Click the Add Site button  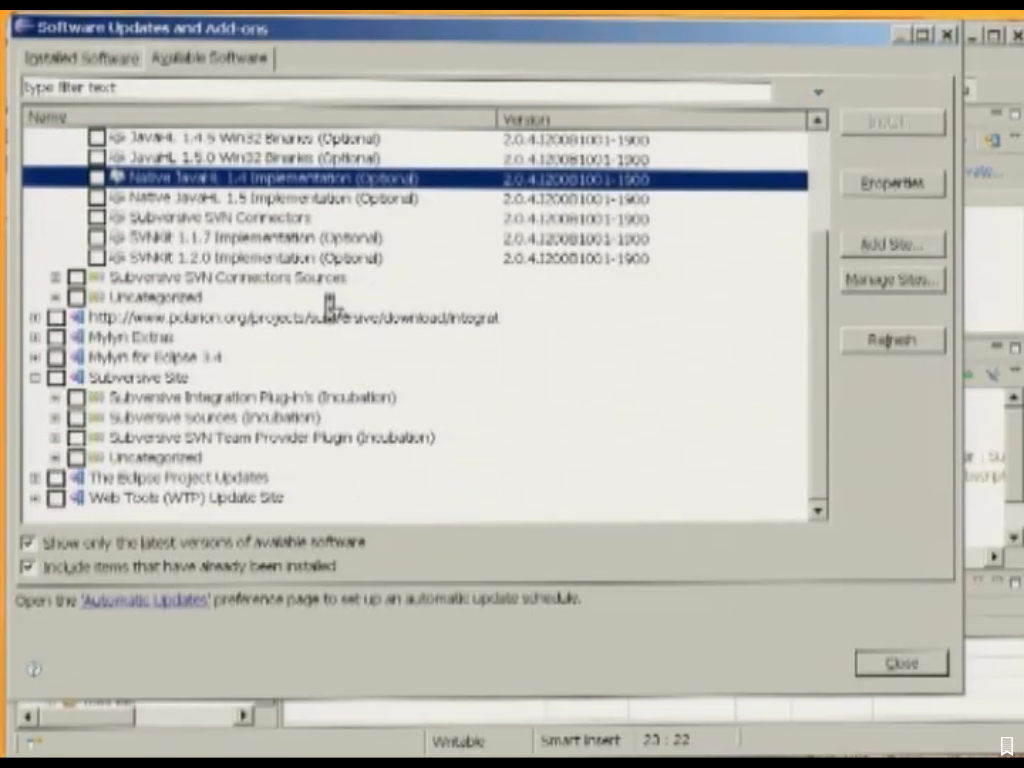pyautogui.click(x=893, y=244)
